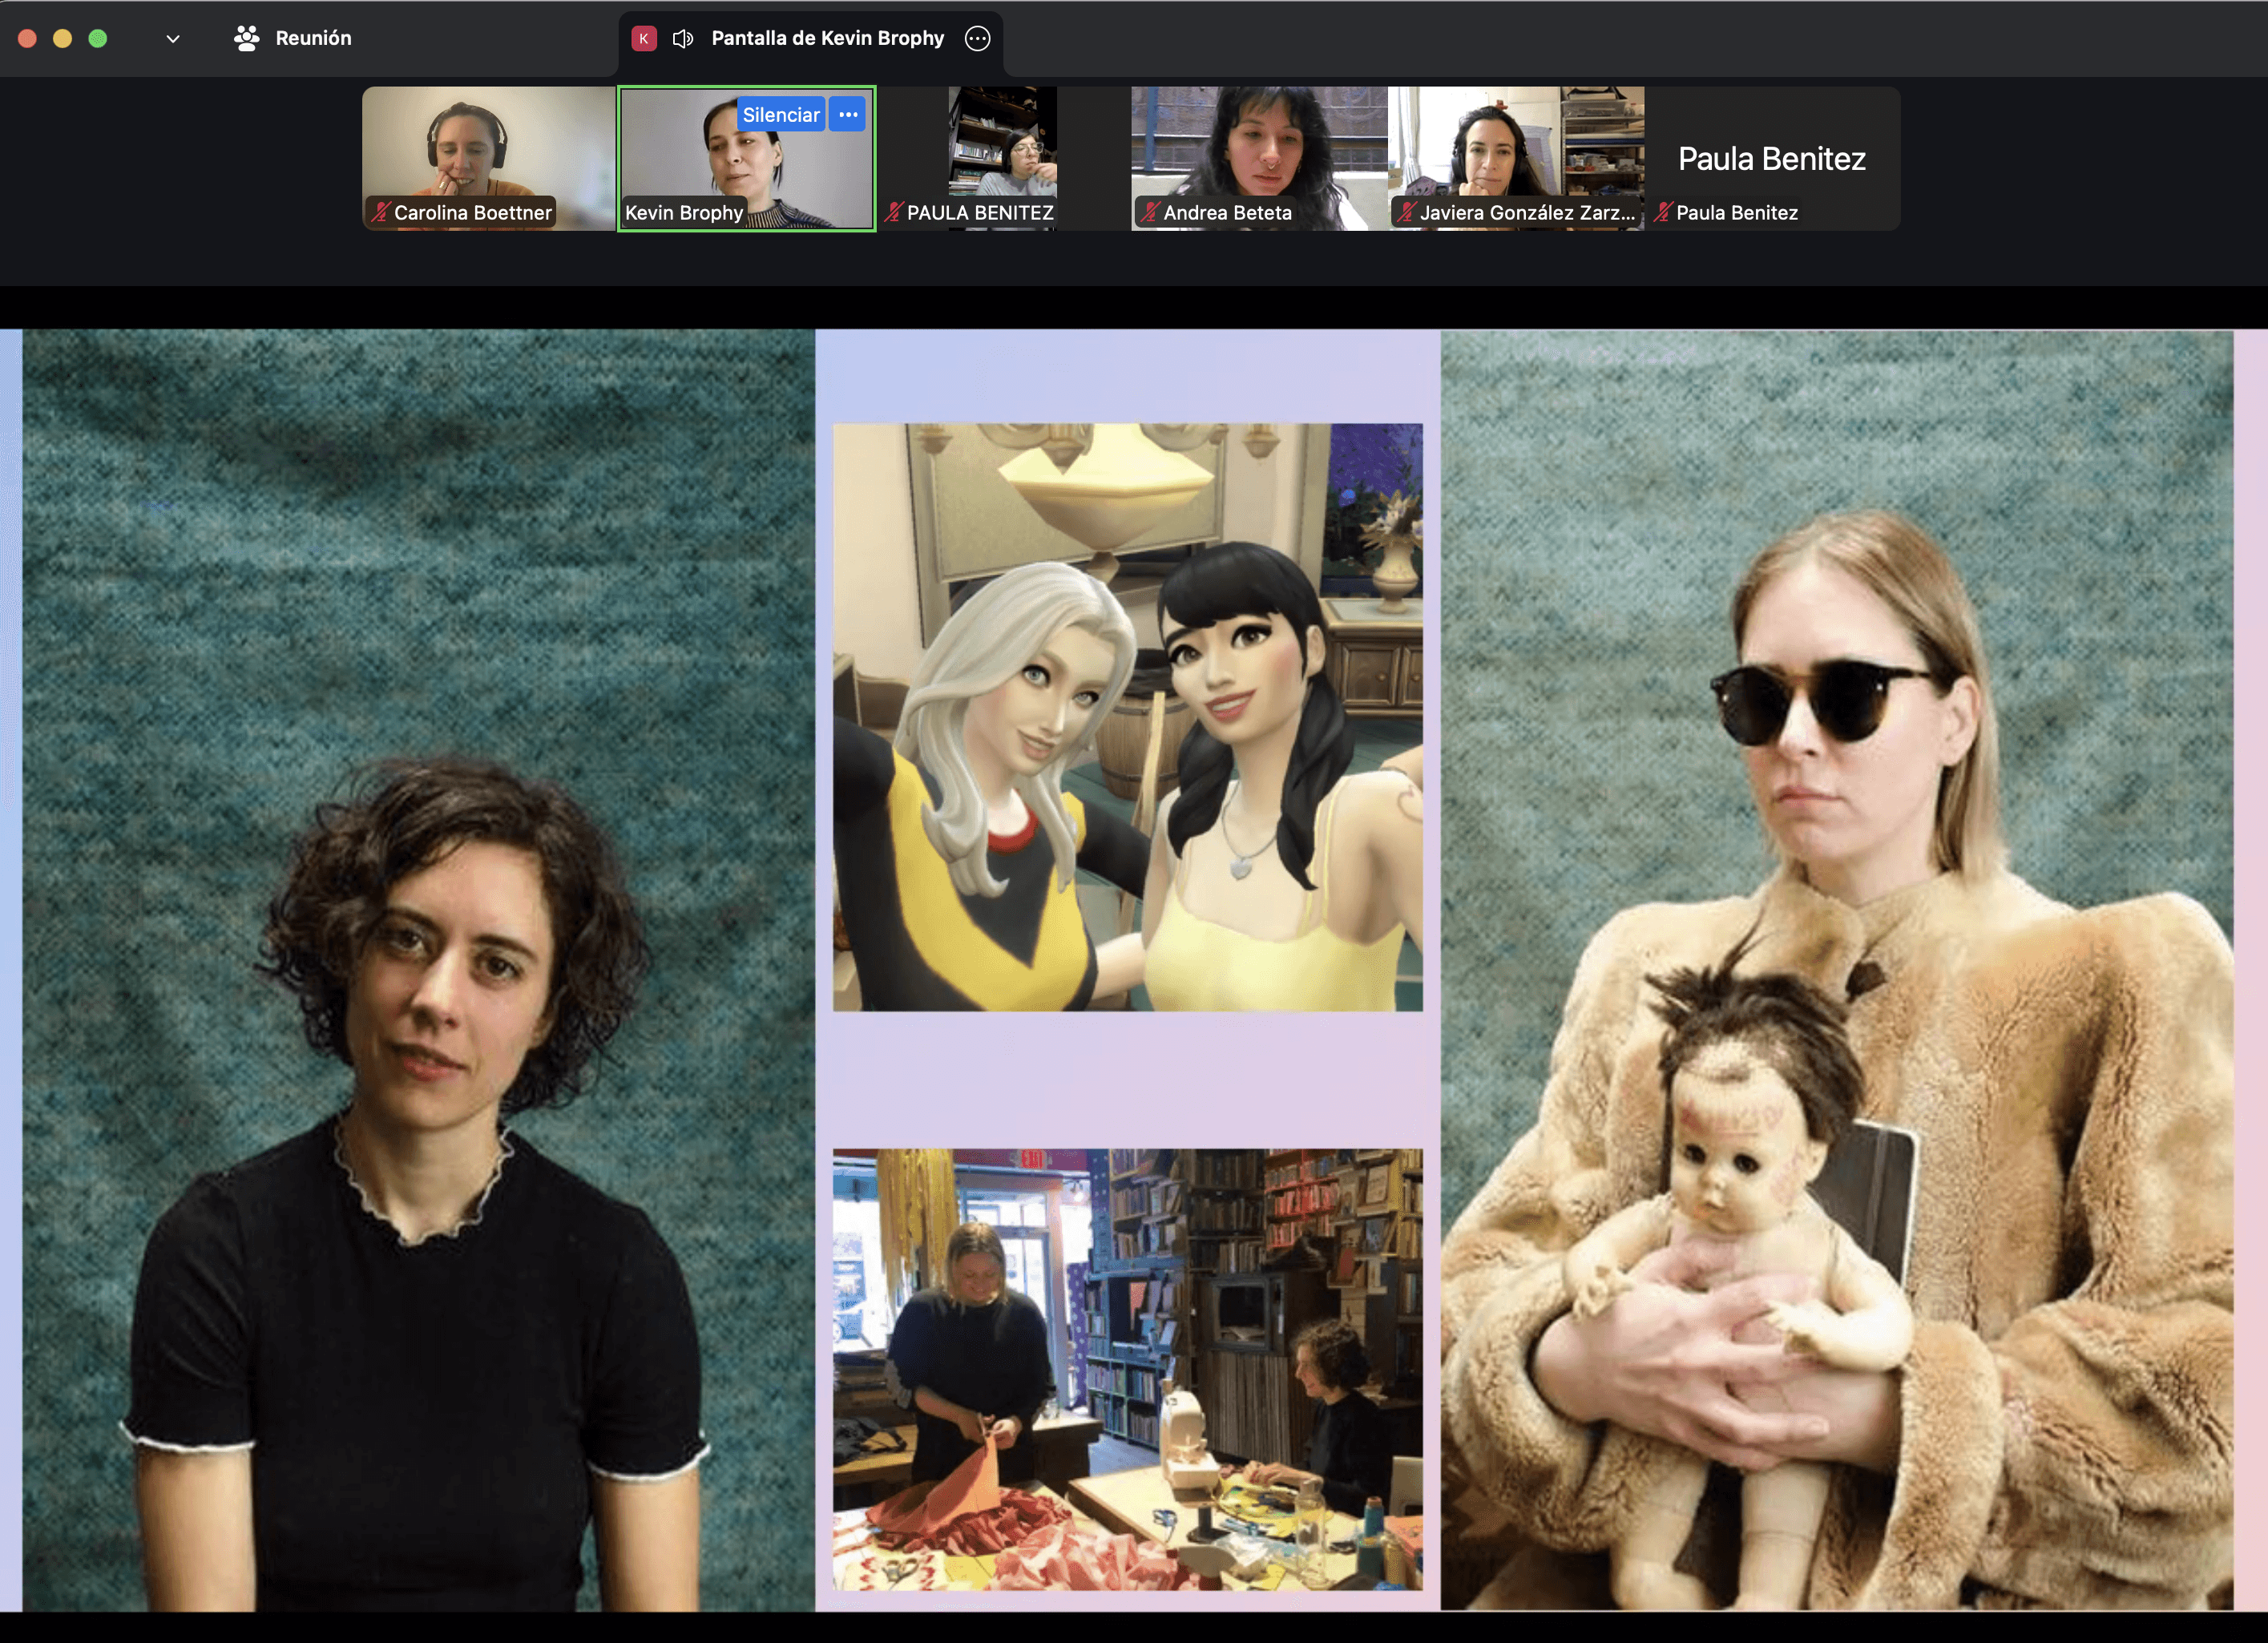The height and width of the screenshot is (1643, 2268).
Task: Open the three-dot menu on Kevin Brophy tile
Action: [x=848, y=114]
